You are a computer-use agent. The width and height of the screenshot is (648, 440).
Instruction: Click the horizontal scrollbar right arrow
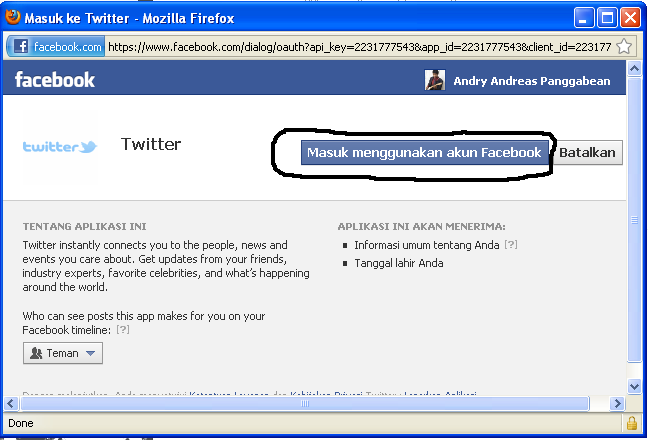pyautogui.click(x=617, y=403)
